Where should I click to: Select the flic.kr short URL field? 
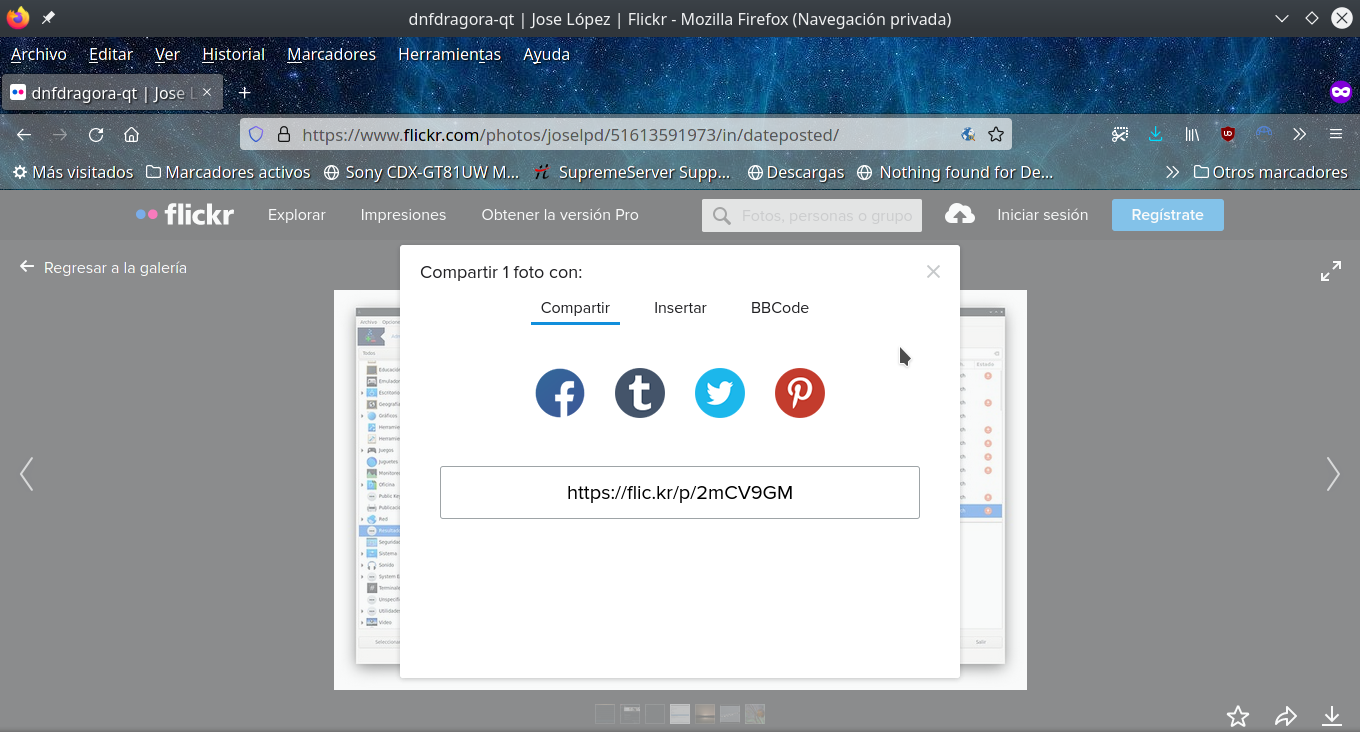point(680,492)
